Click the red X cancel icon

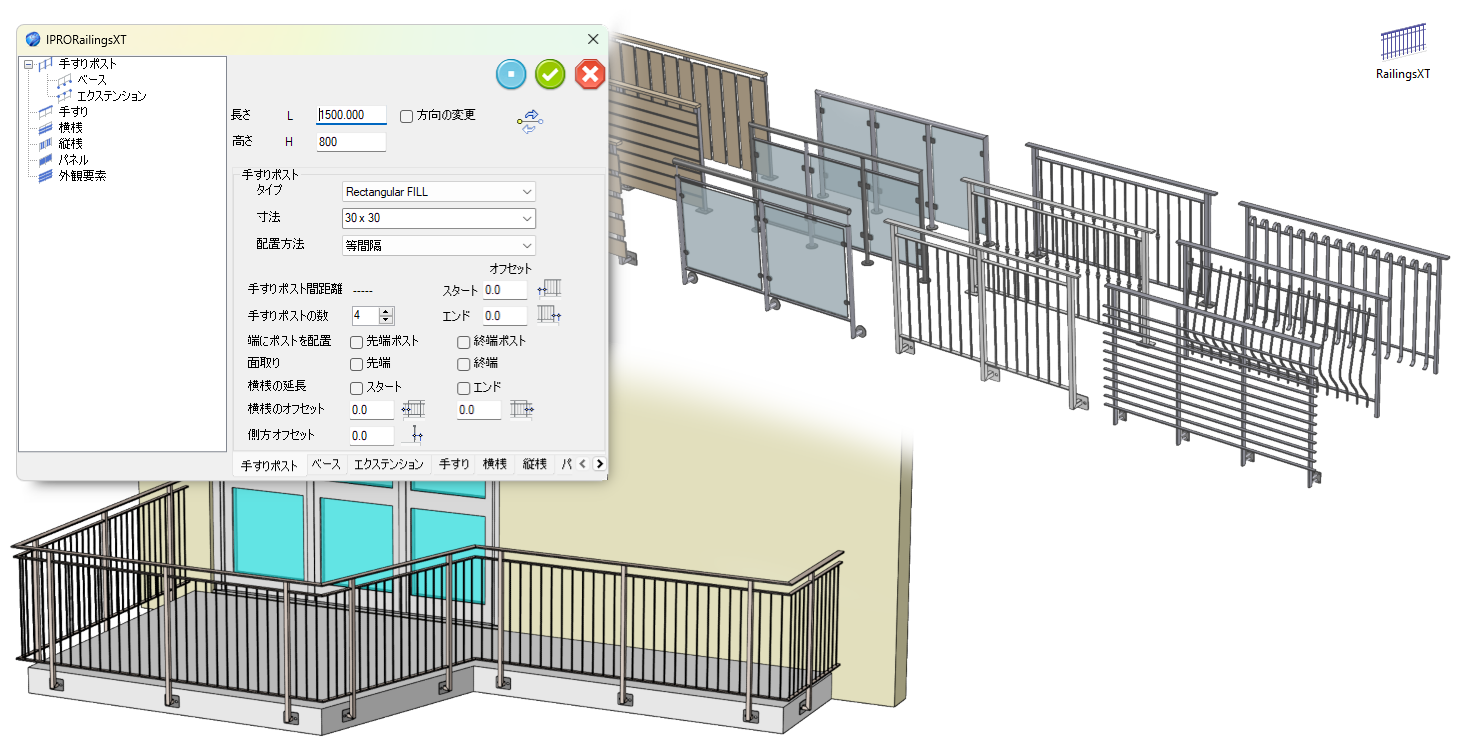tap(590, 75)
